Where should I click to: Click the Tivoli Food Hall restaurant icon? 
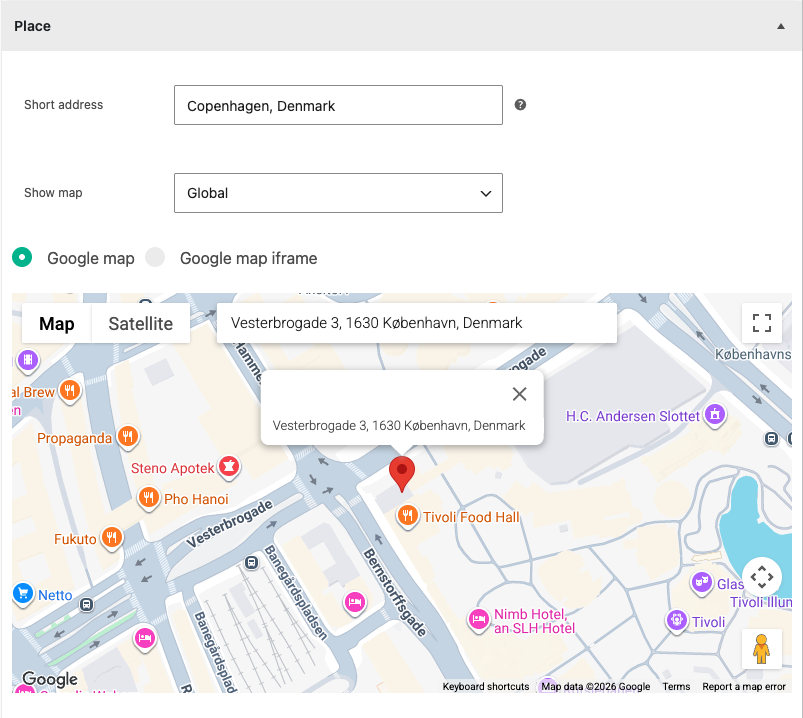[408, 516]
